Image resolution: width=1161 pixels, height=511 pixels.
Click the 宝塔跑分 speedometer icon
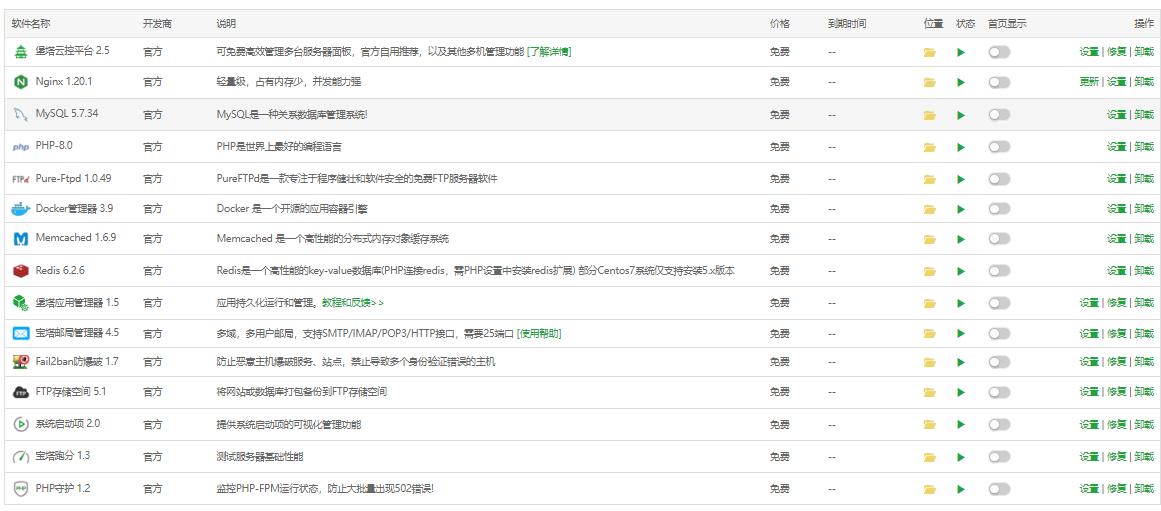pyautogui.click(x=20, y=456)
